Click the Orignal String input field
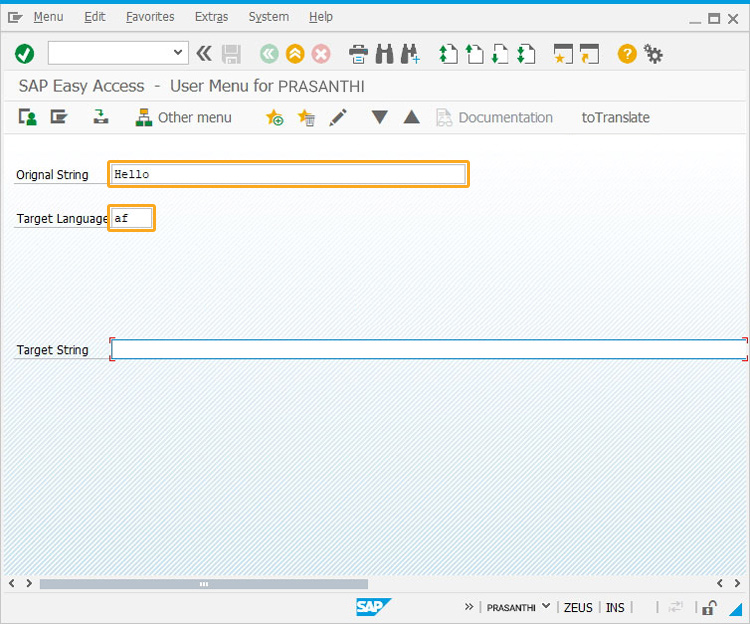The height and width of the screenshot is (624, 750). click(x=288, y=174)
